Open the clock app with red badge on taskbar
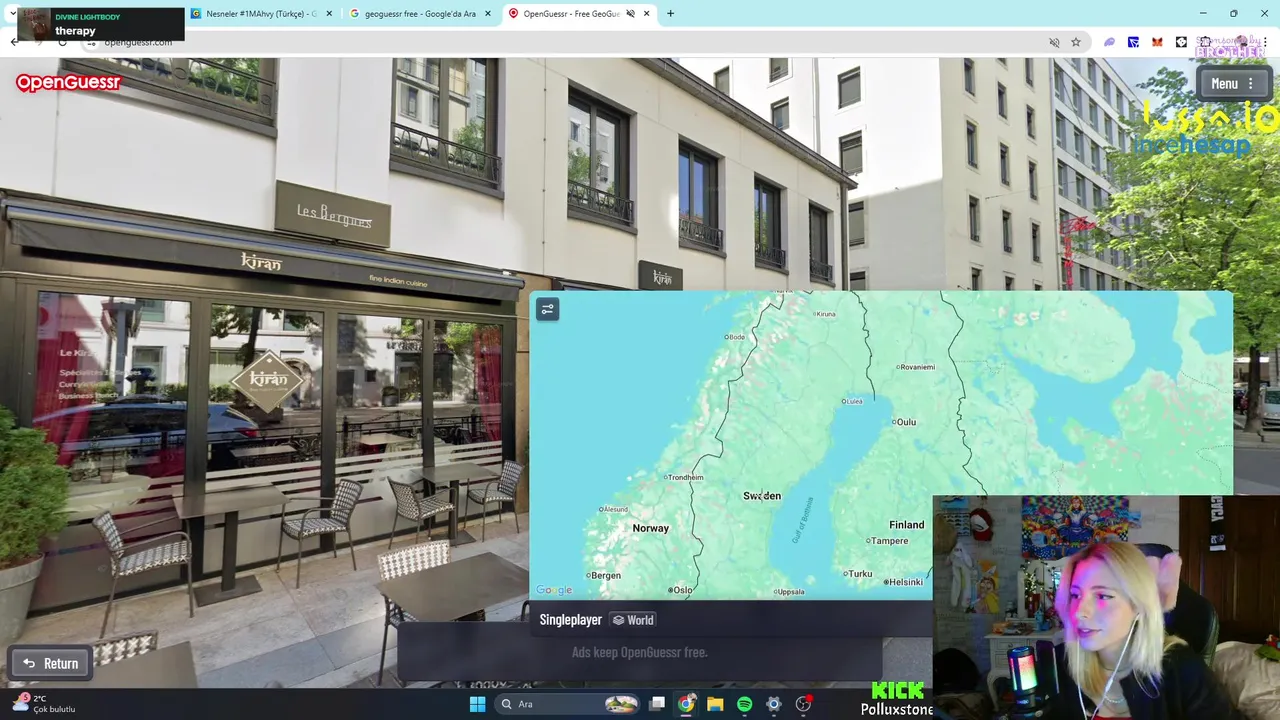Screen dimensions: 1280x720 (803, 704)
